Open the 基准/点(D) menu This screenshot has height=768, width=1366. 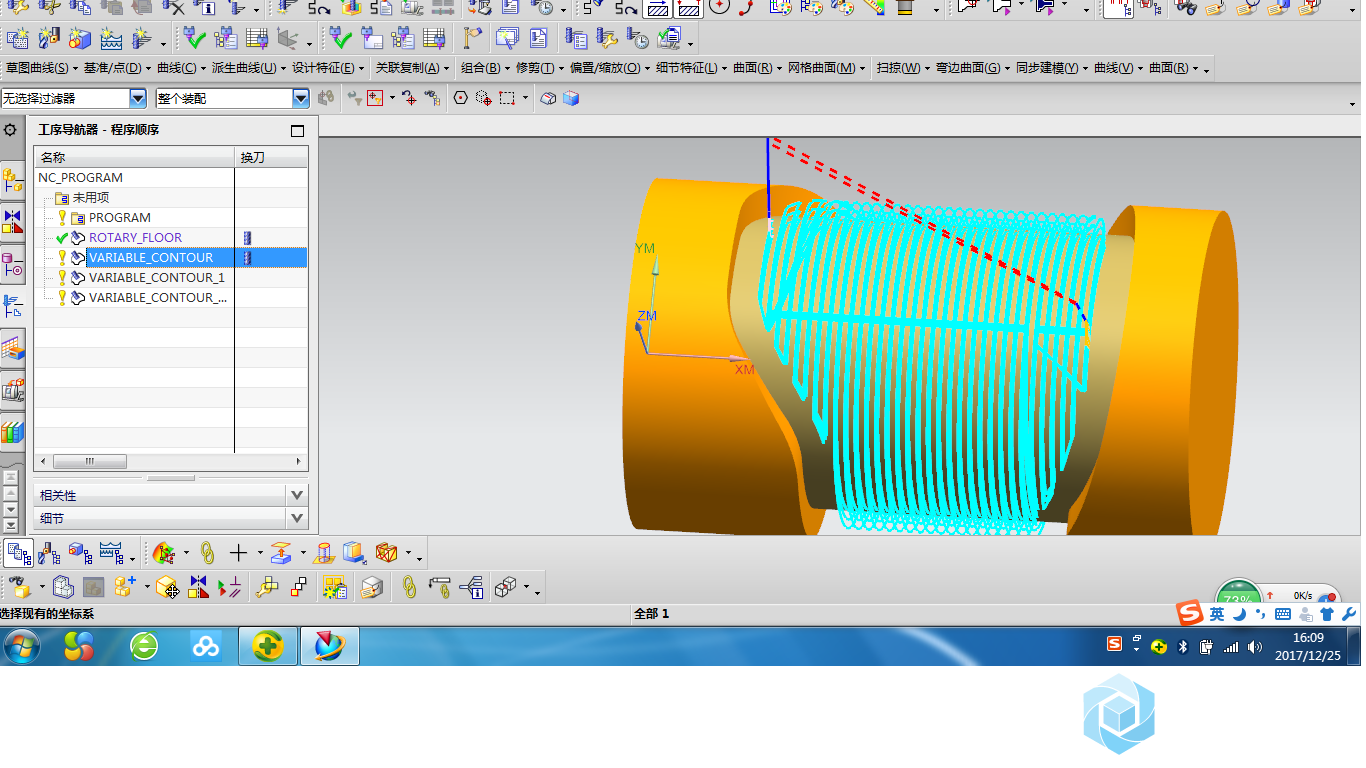(116, 68)
